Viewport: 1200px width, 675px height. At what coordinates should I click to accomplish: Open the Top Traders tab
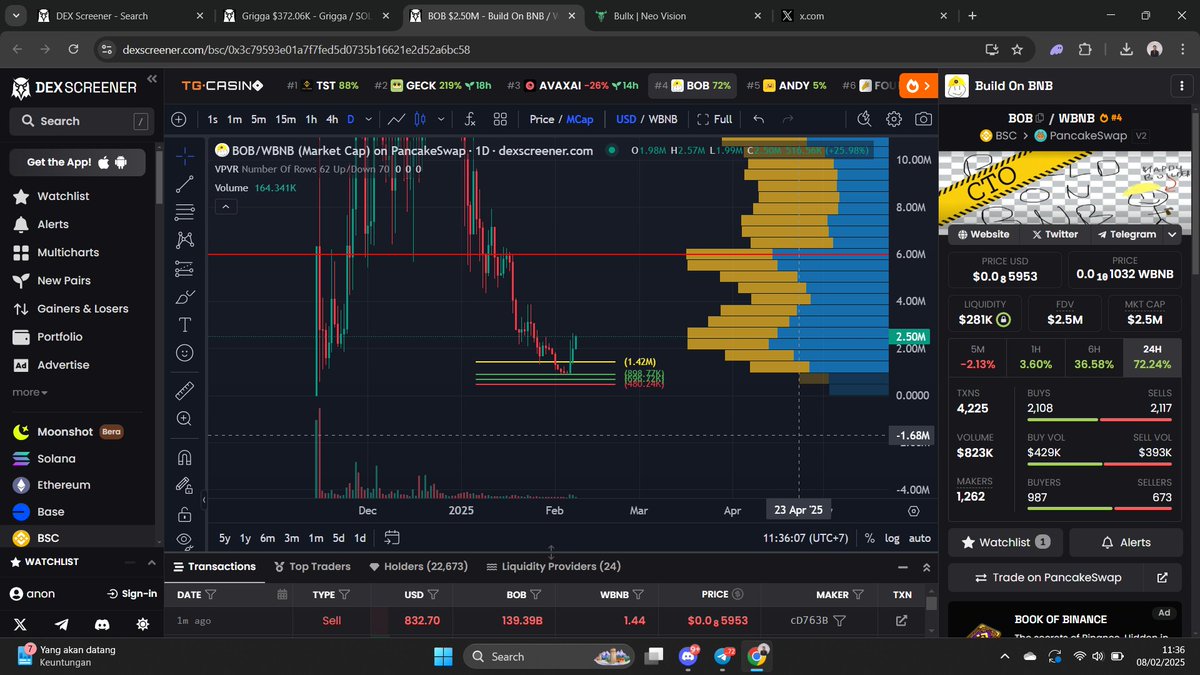[x=311, y=566]
